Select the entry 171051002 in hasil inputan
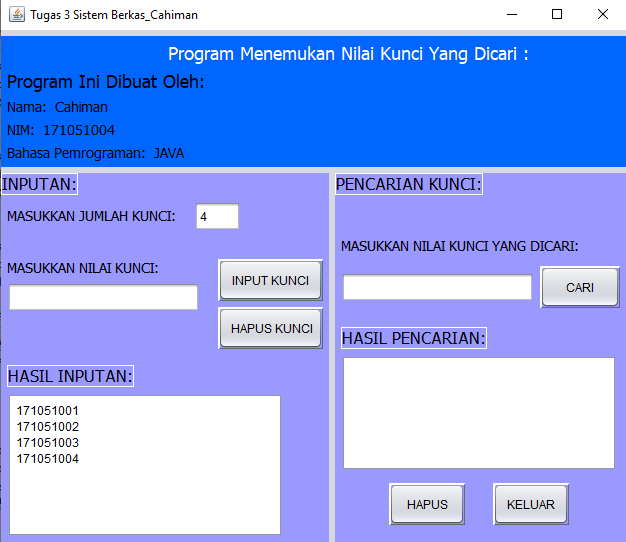The width and height of the screenshot is (626, 542). point(48,427)
